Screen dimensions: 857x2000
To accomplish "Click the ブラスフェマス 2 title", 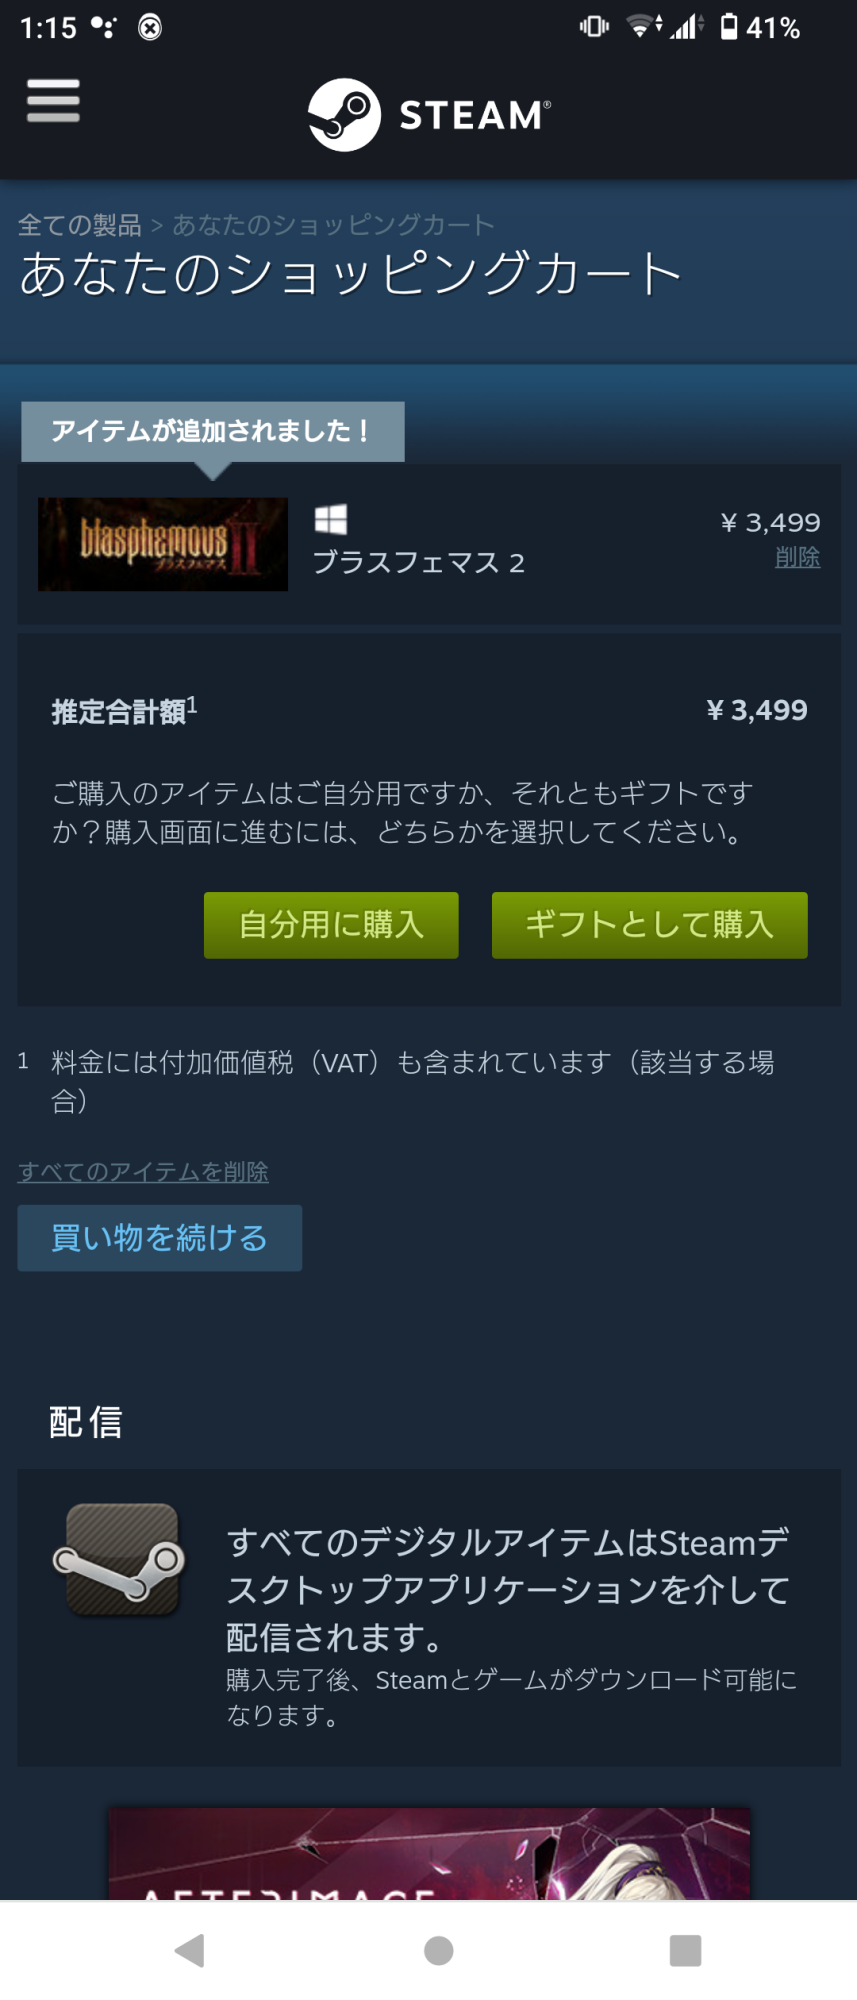I will (x=418, y=563).
